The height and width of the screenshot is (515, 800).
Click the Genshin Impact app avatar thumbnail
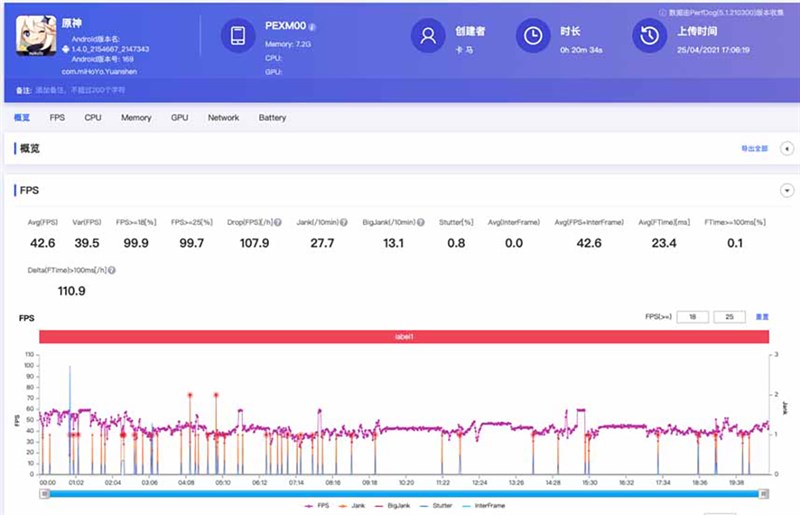pos(36,35)
